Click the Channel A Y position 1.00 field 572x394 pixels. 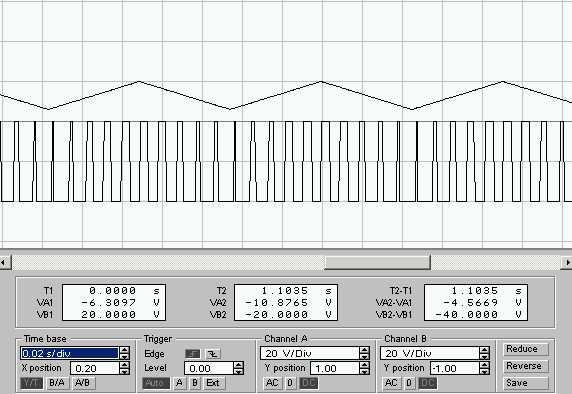click(x=335, y=368)
